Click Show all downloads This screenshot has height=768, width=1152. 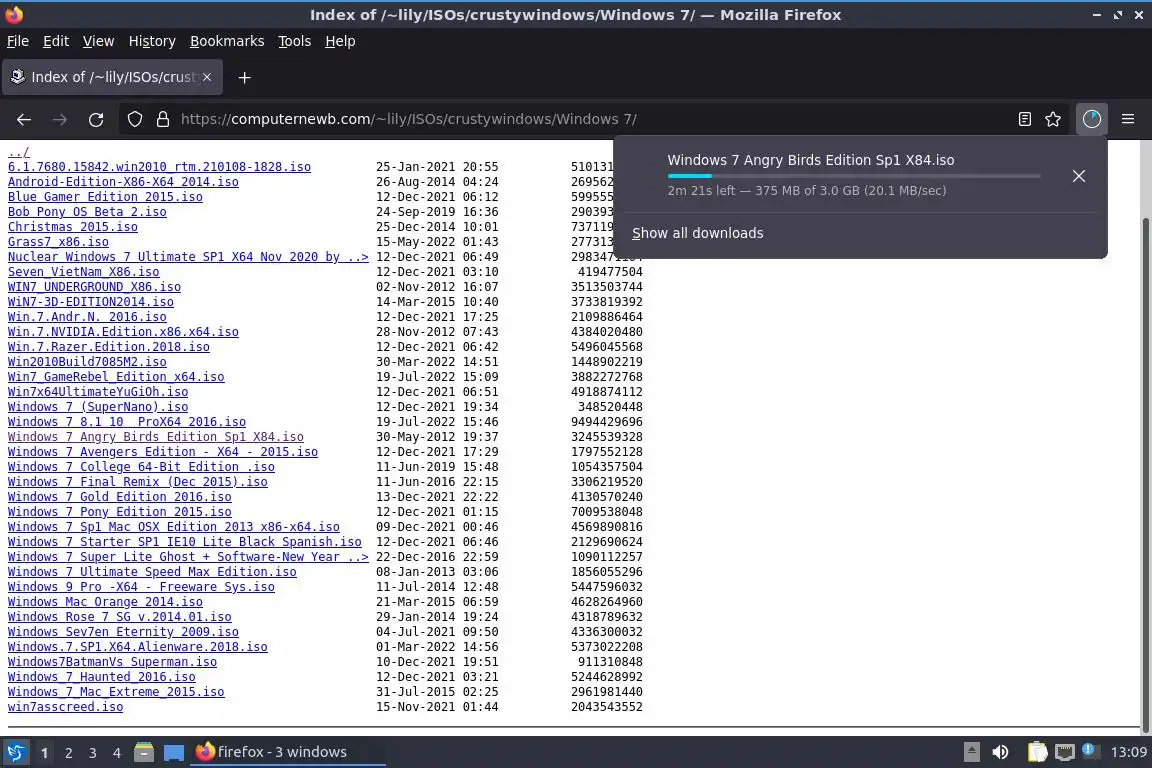[x=697, y=233]
